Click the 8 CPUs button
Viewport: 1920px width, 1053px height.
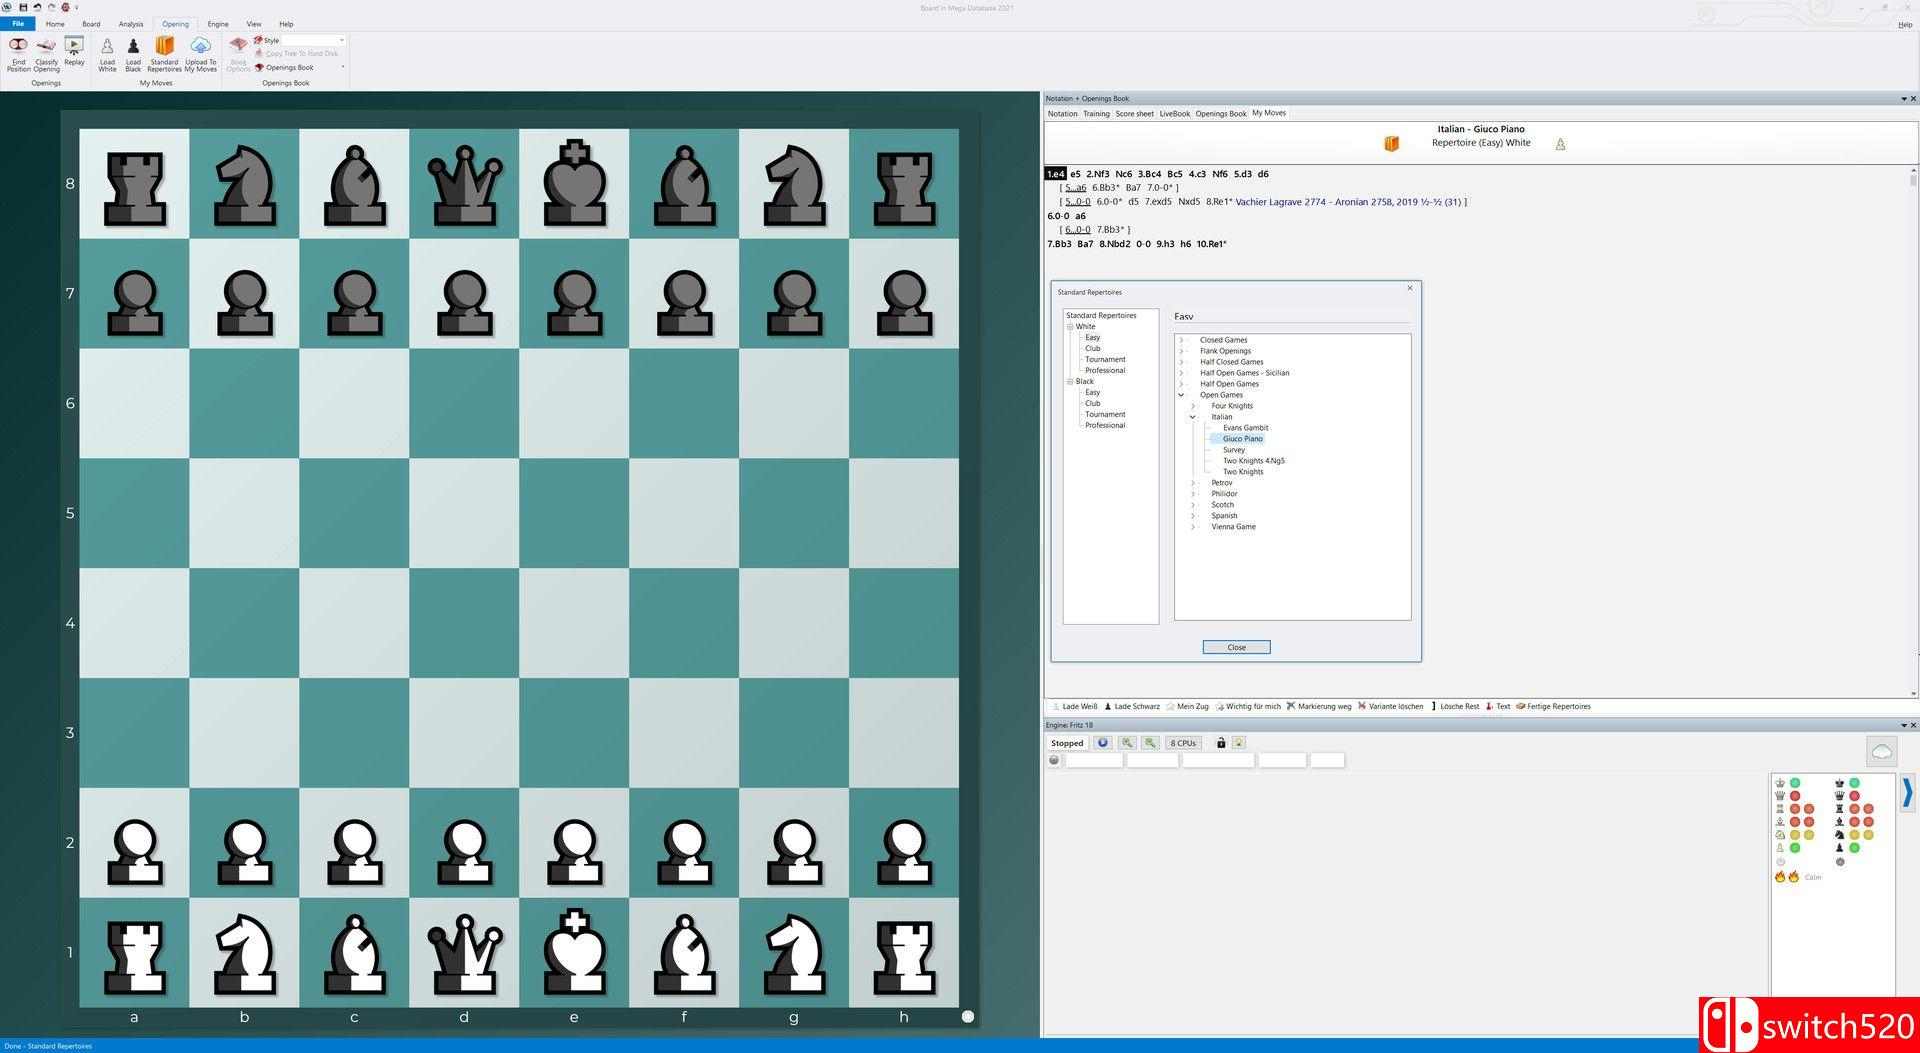tap(1183, 743)
